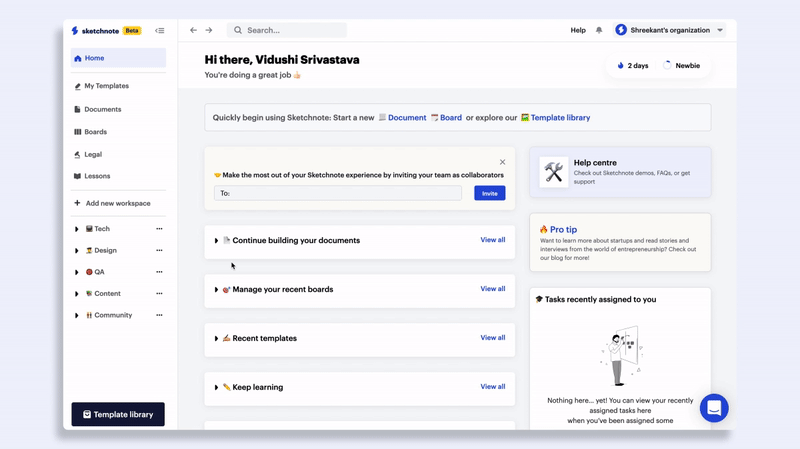Collapse the sidebar with the toggle icon
Screen dimensions: 800x449
[160, 31]
